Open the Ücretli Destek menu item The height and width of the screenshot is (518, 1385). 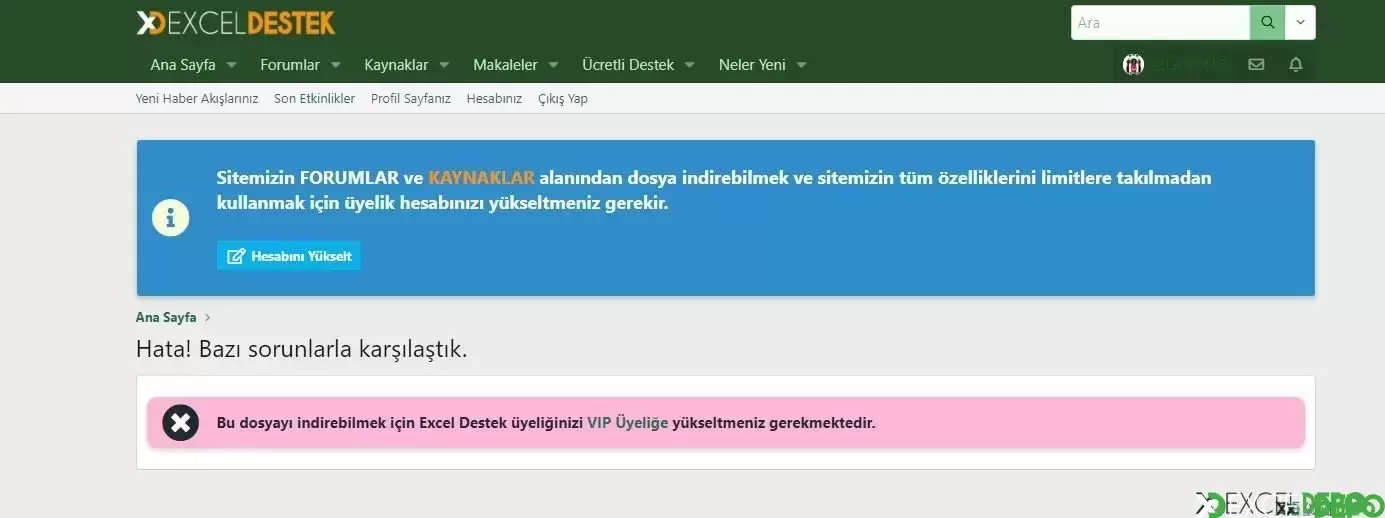(x=628, y=65)
